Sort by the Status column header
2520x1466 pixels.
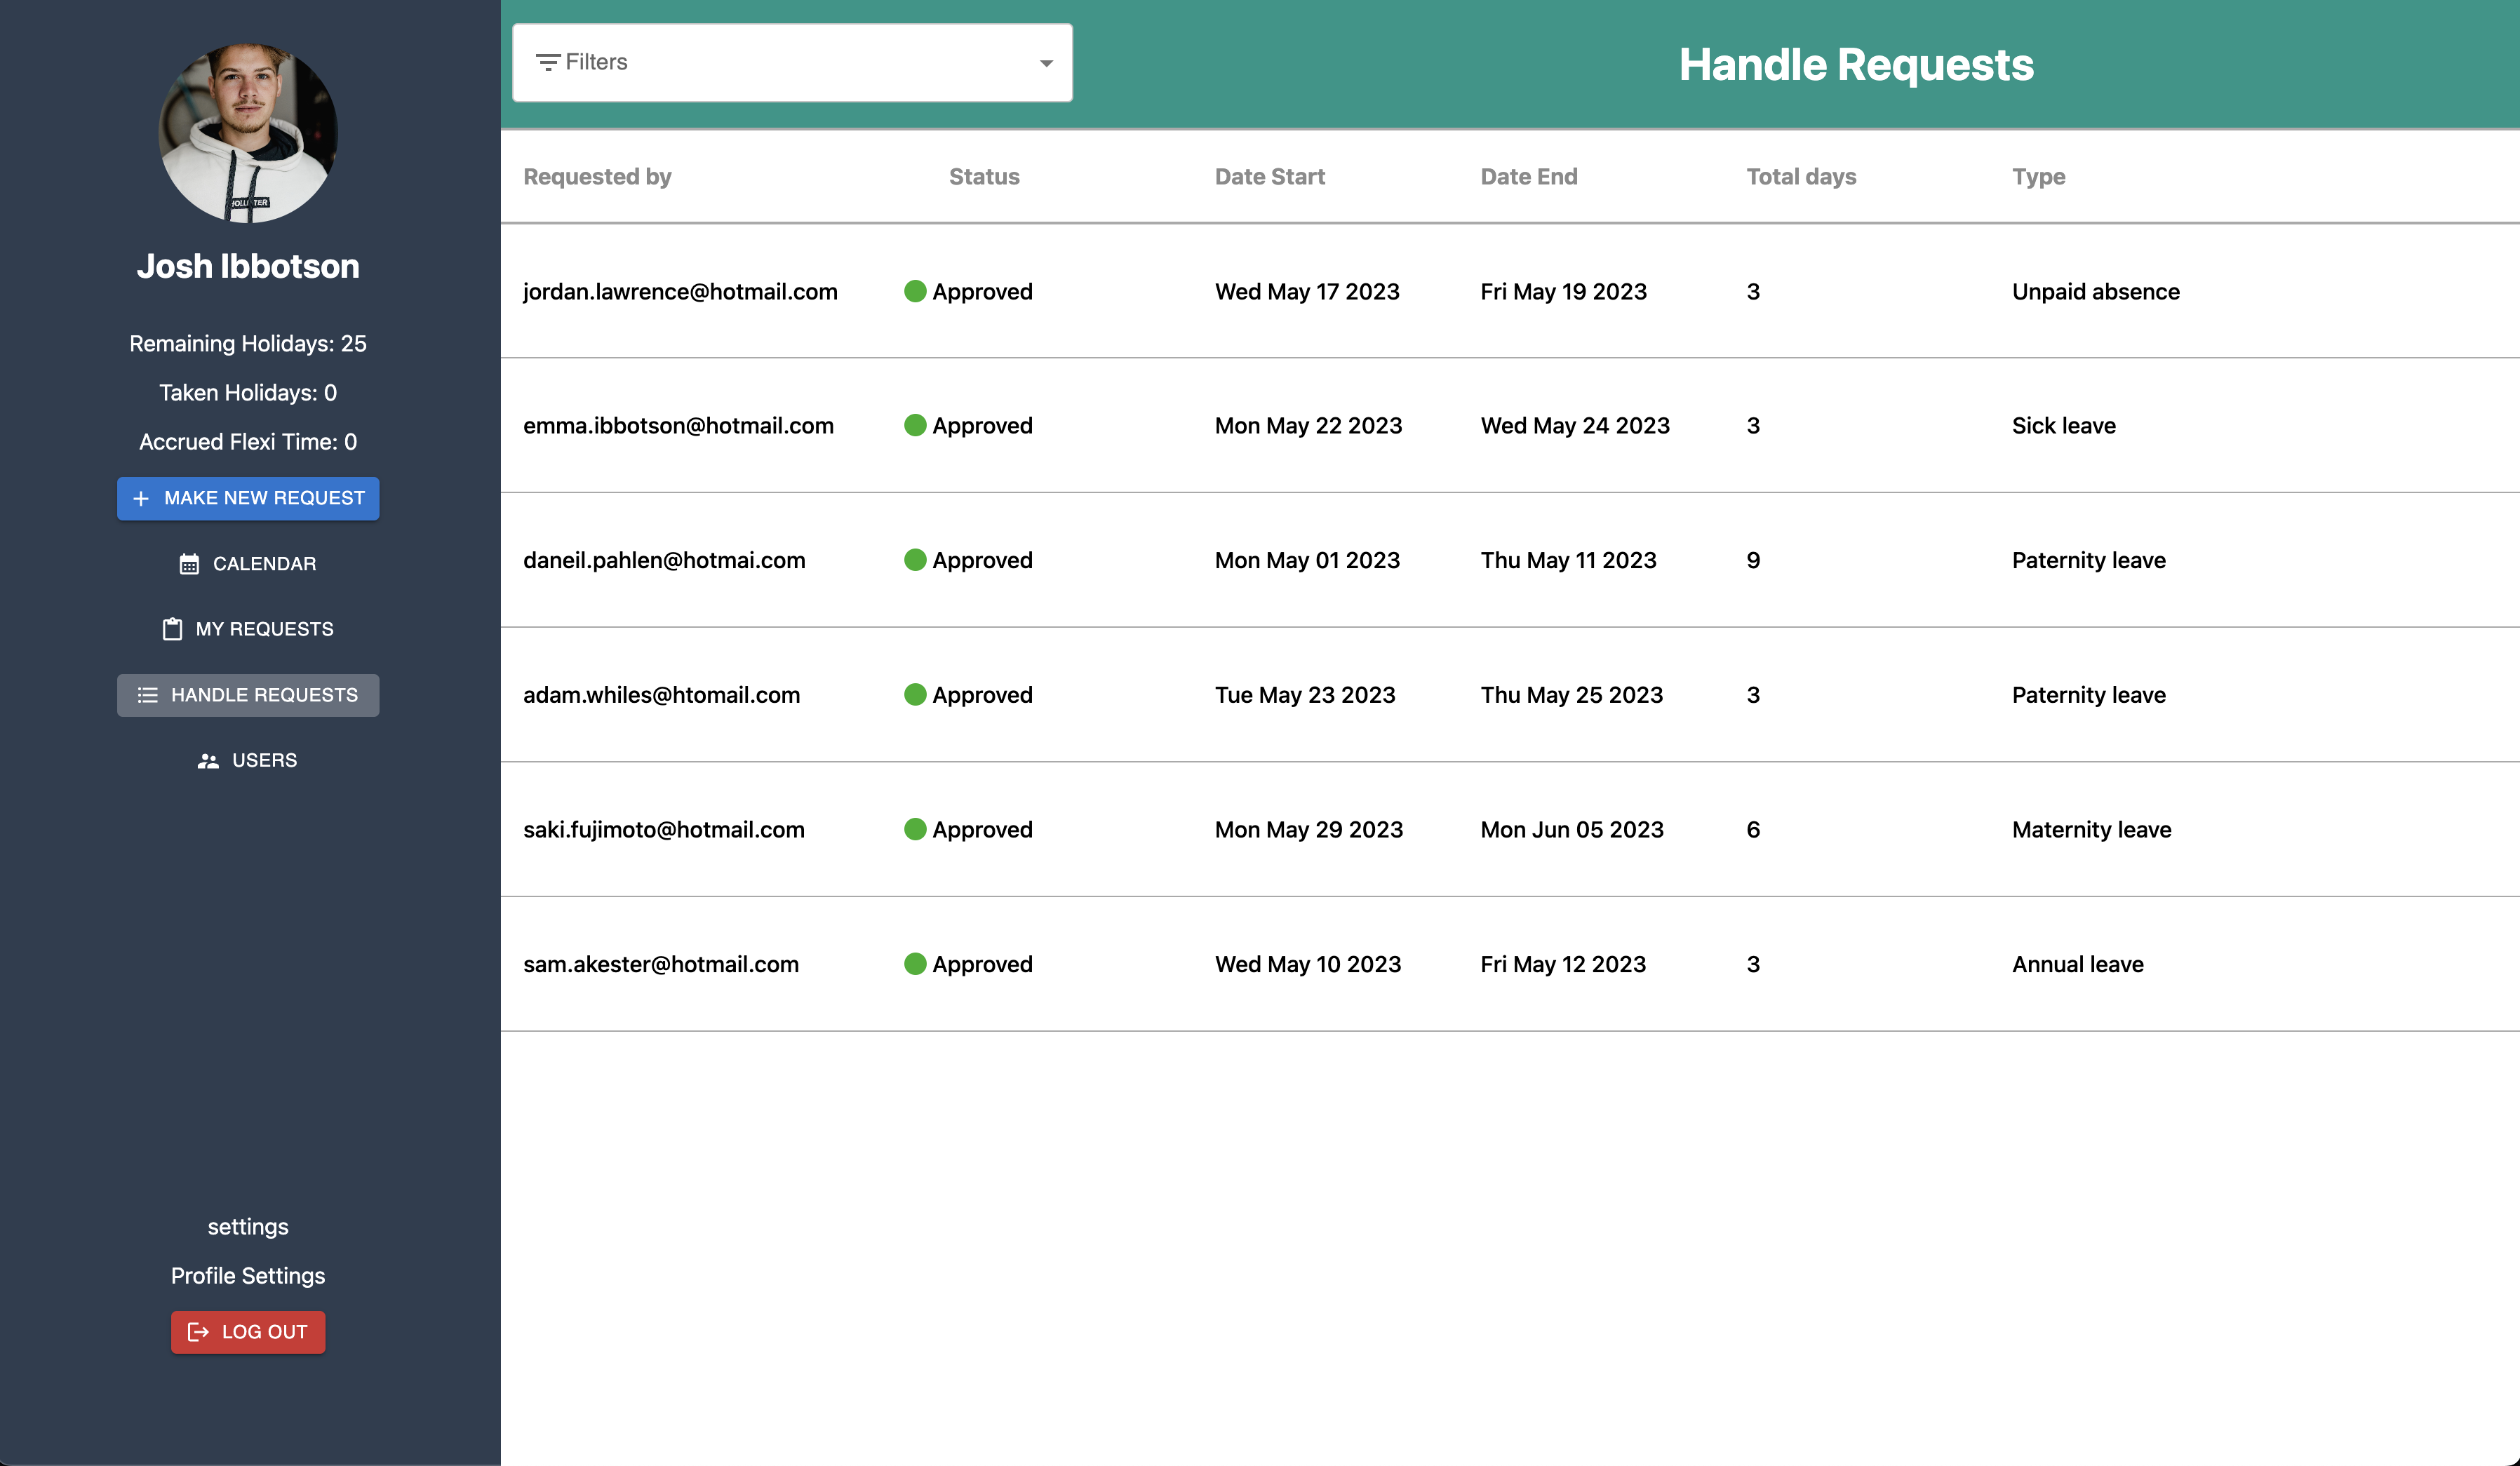coord(984,176)
